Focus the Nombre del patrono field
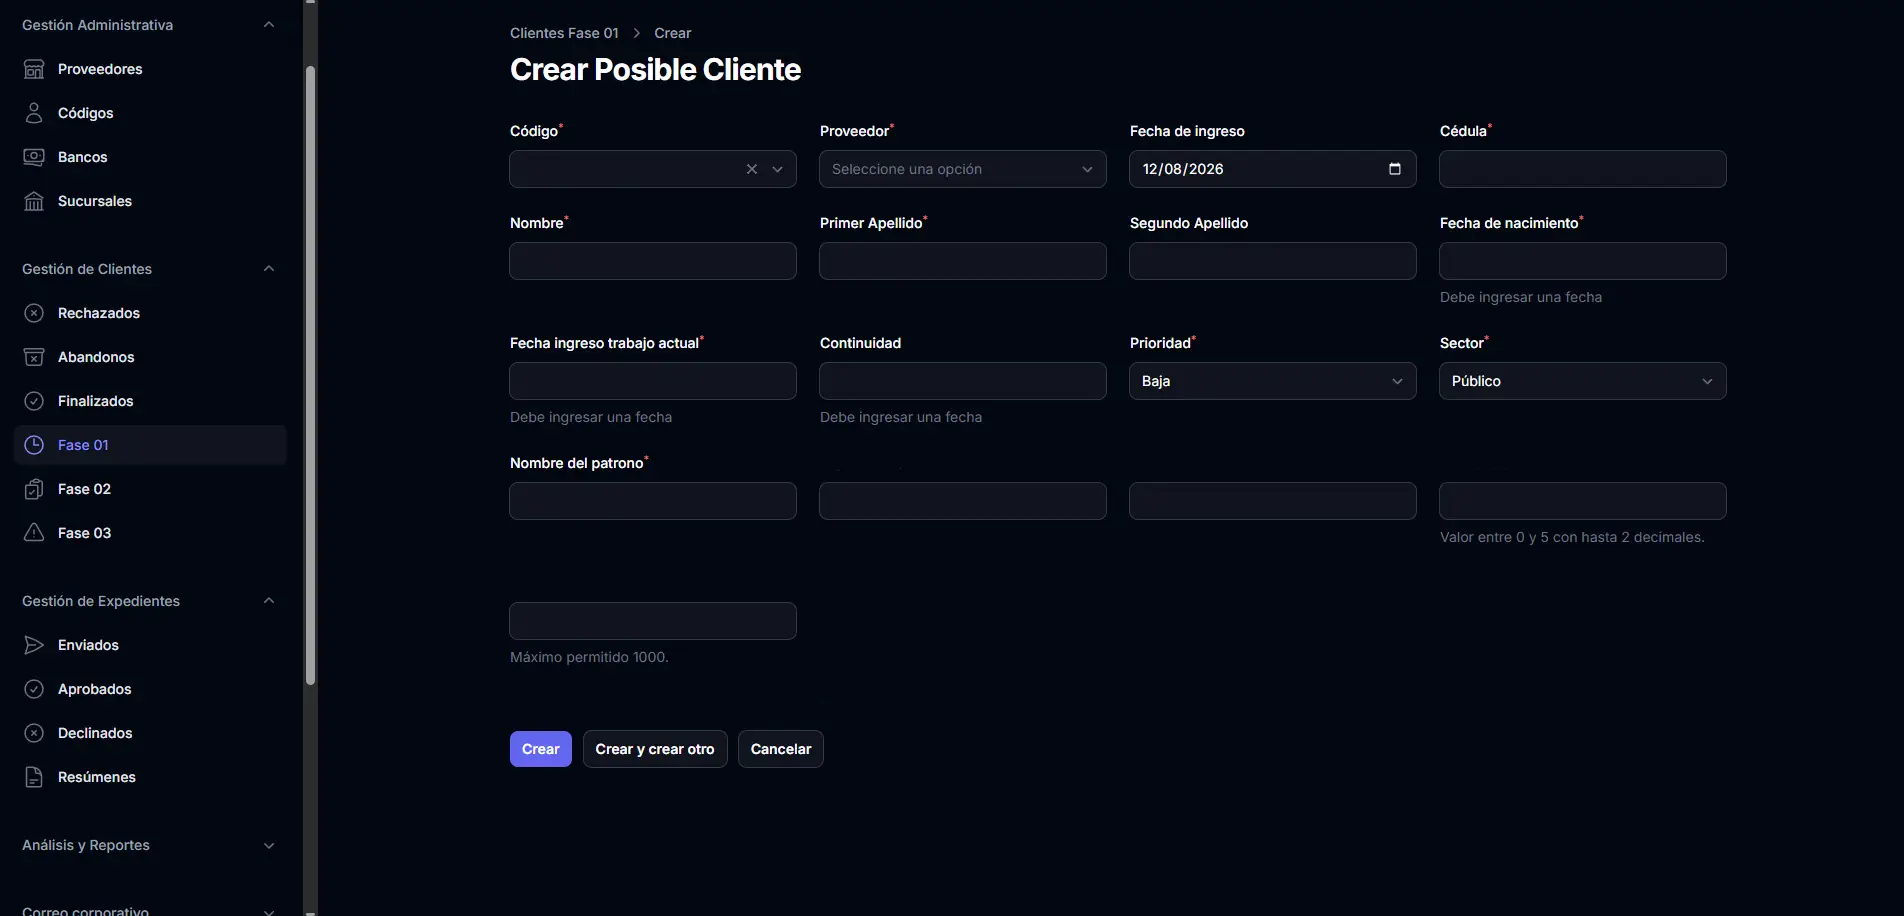Viewport: 1904px width, 916px height. point(653,501)
